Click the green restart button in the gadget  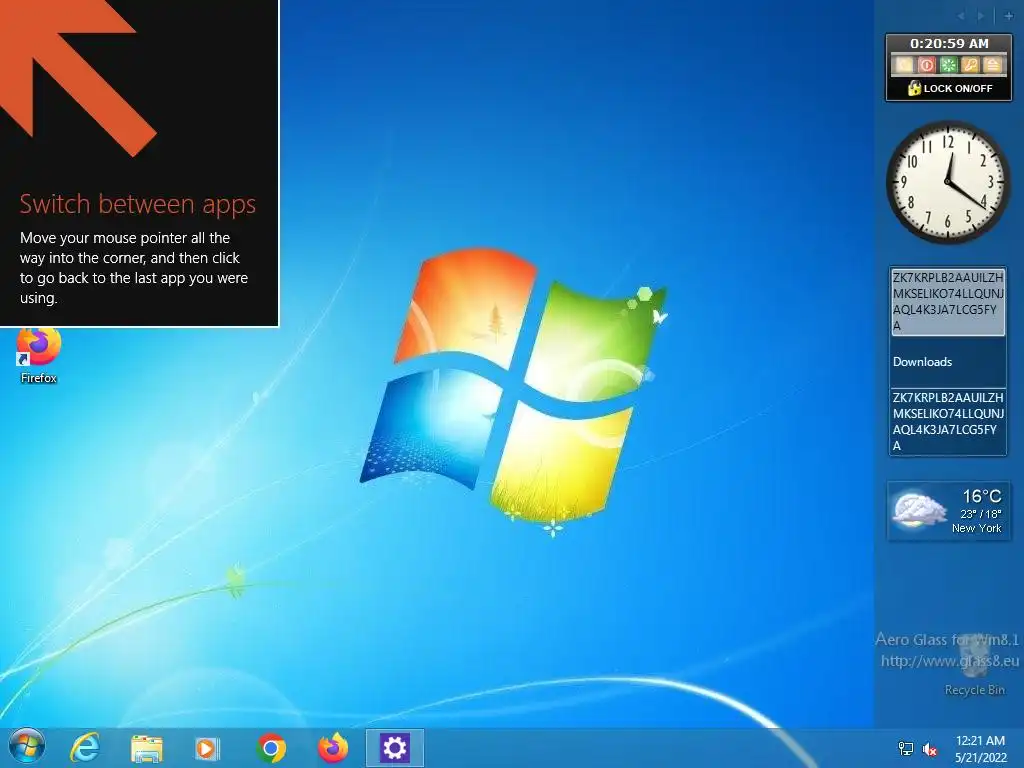[948, 65]
